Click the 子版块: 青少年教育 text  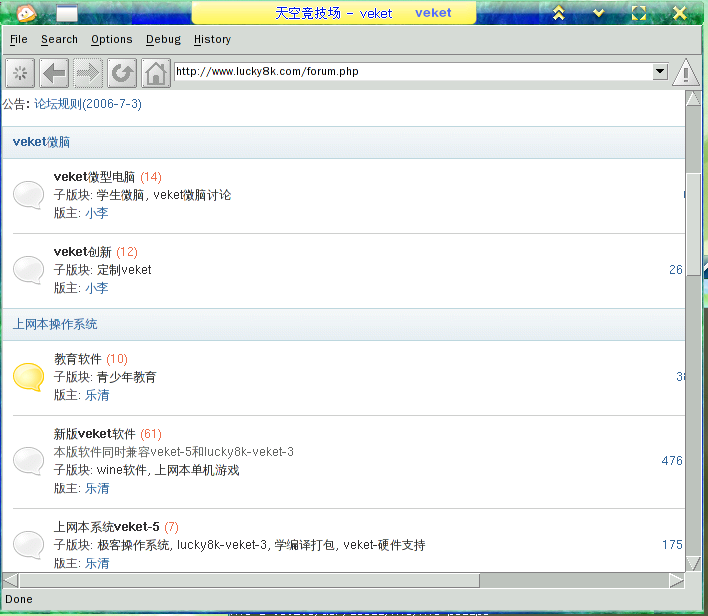coord(105,377)
